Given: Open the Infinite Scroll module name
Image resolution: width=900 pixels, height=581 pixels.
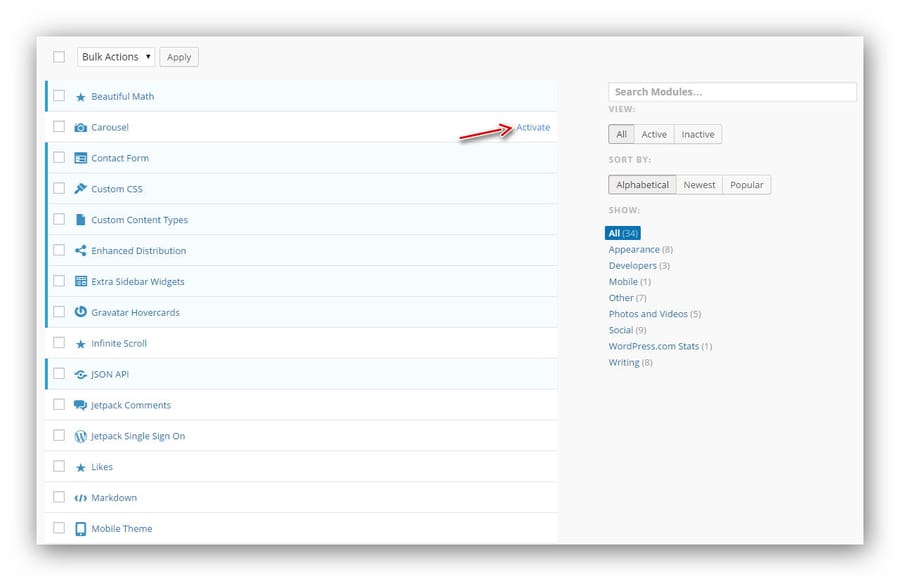Looking at the screenshot, I should 119,343.
